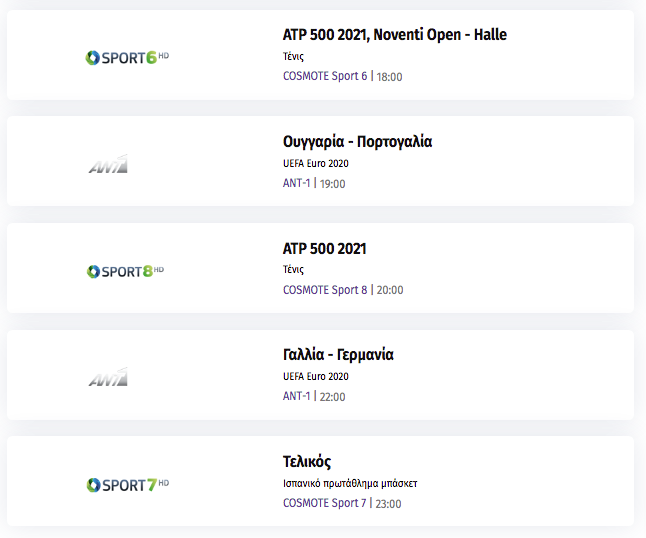Click the ANT1 logo beside Γαλλία - Γερμανία
This screenshot has width=646, height=538.
(x=108, y=377)
